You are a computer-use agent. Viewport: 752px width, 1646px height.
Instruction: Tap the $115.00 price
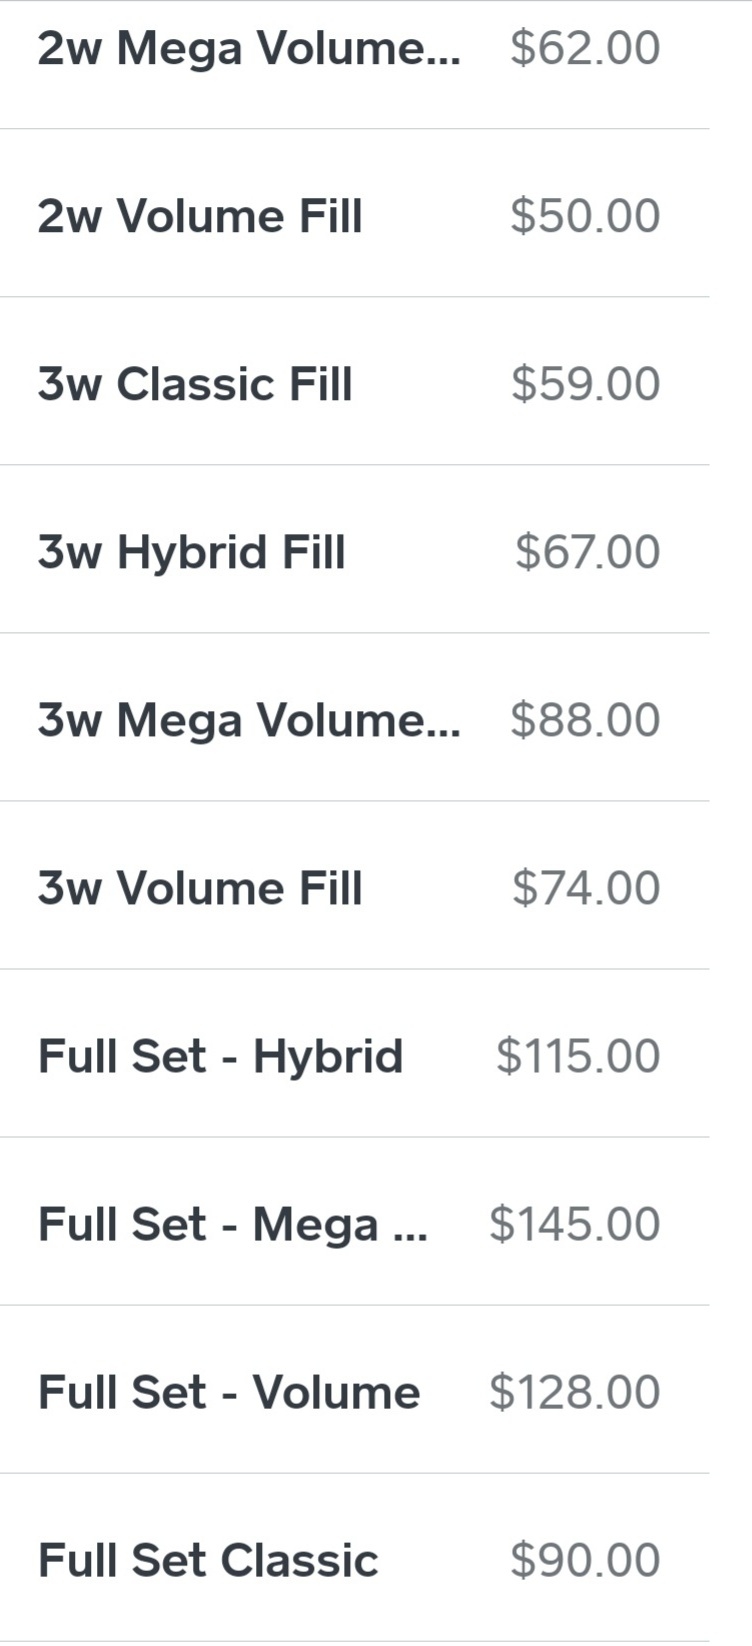pos(578,1056)
